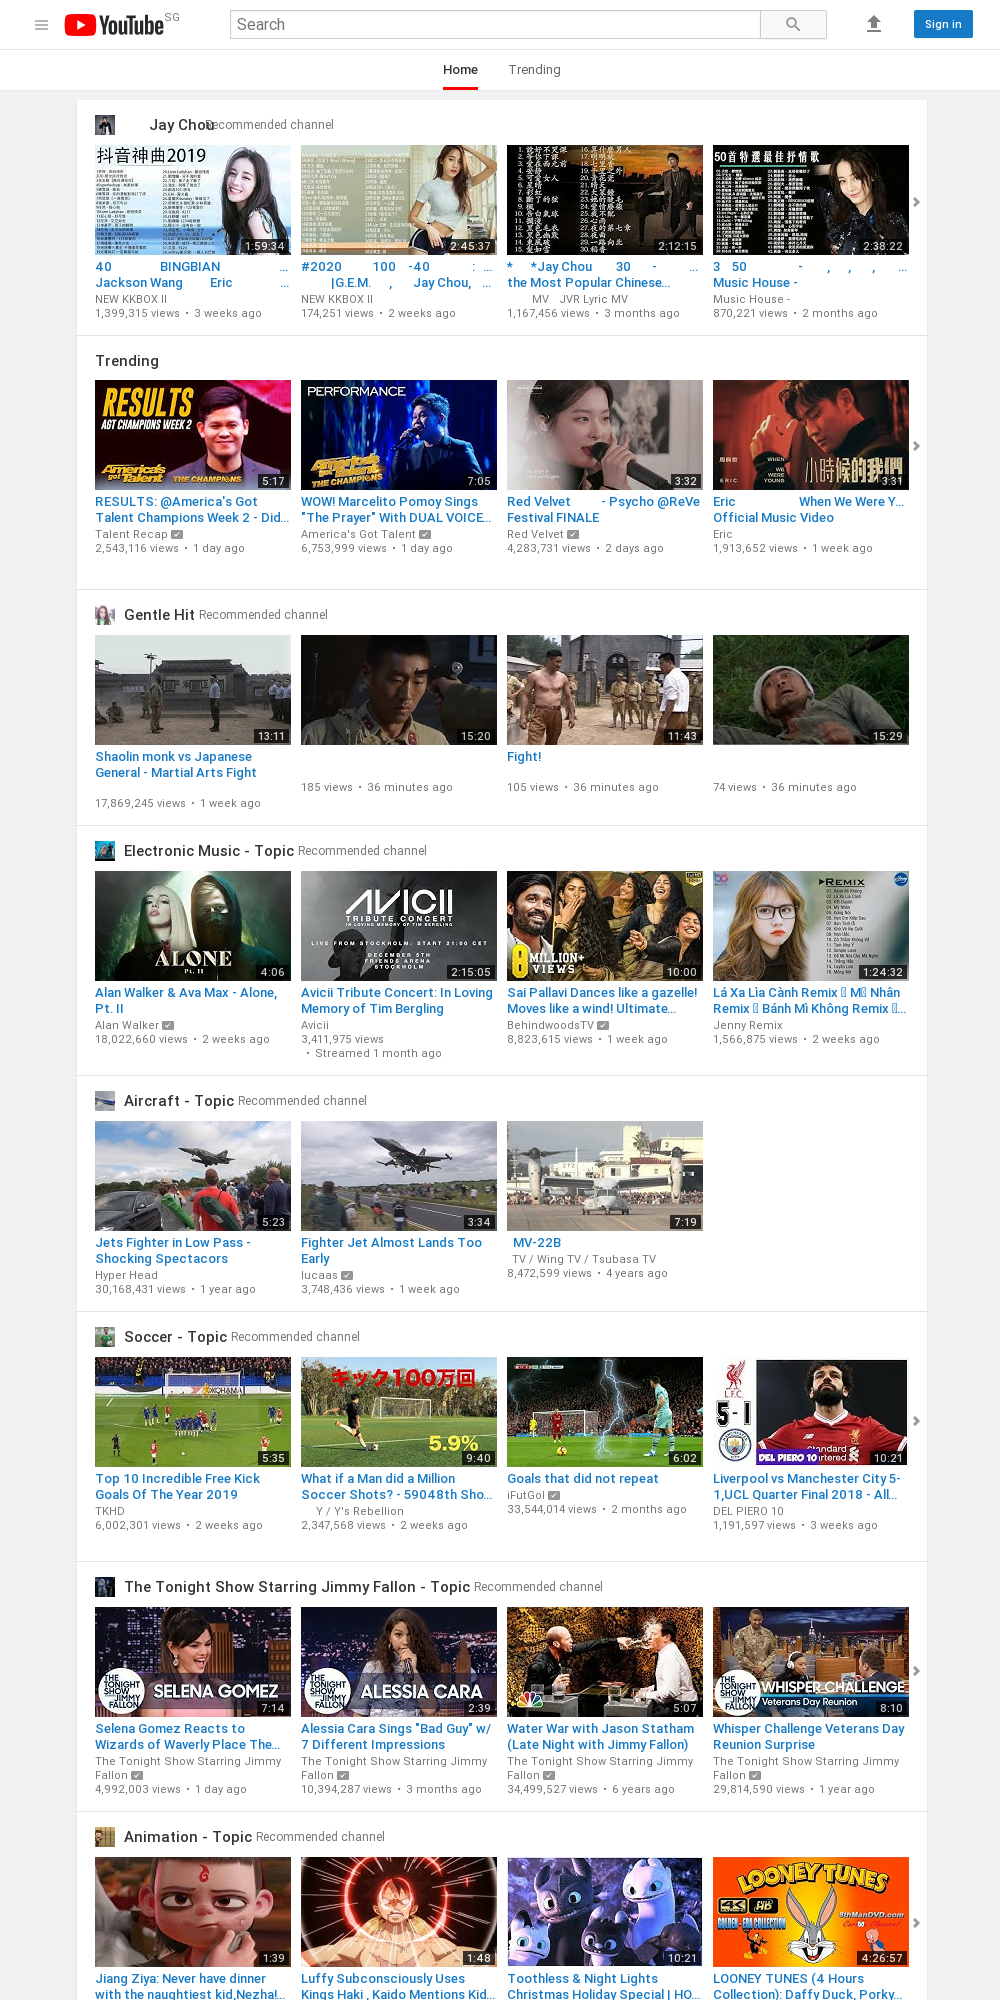
Task: Open Jay Chou channel title
Action: point(182,125)
